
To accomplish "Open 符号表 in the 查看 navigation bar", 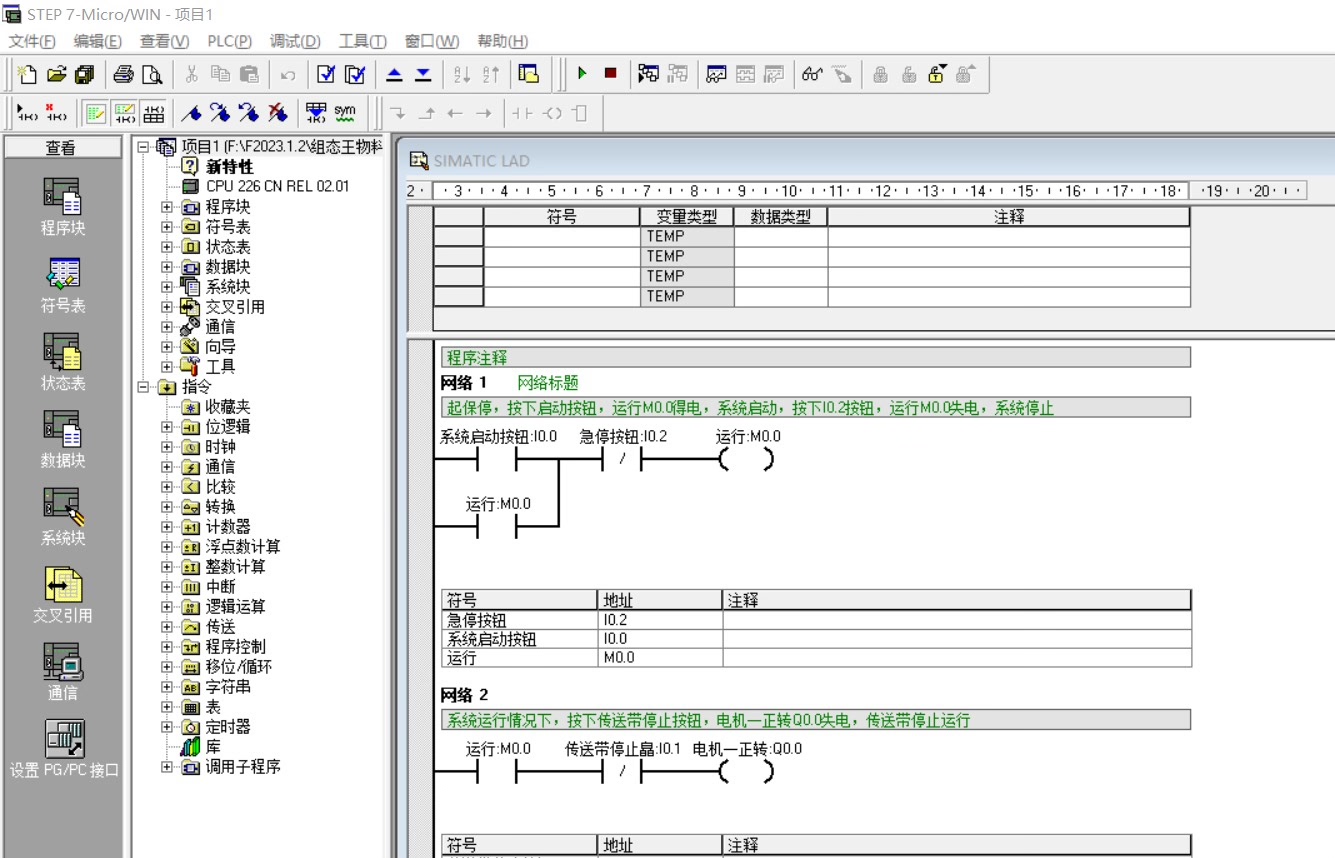I will [x=62, y=285].
